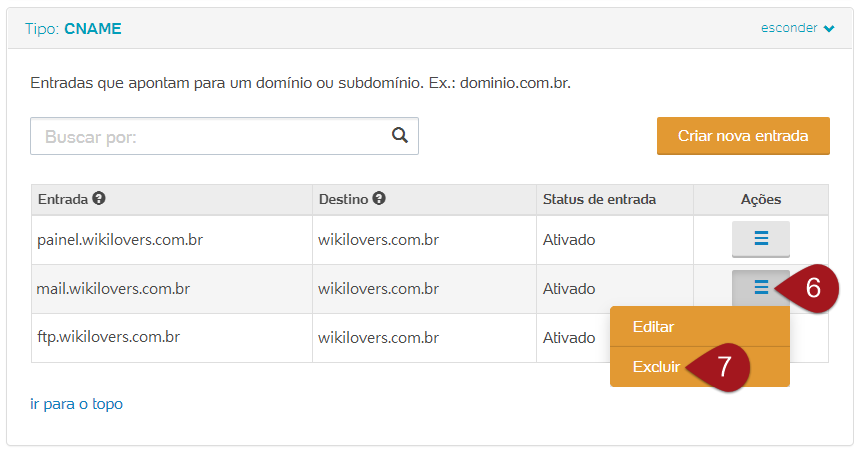This screenshot has height=450, width=854.
Task: Open actions menu for painel.wikilovers.com.br
Action: 760,239
